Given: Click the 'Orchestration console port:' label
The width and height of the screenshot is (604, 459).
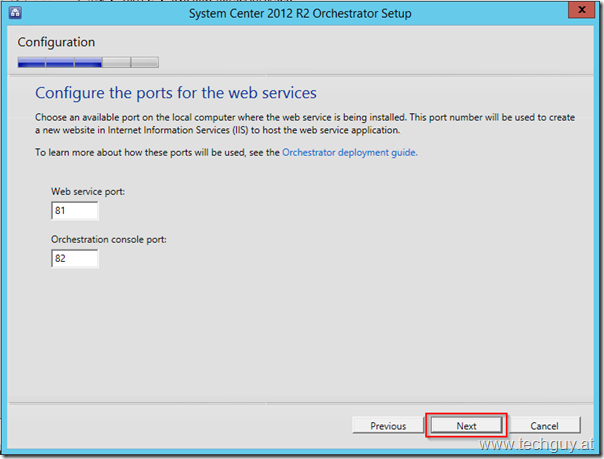Looking at the screenshot, I should click(x=108, y=239).
